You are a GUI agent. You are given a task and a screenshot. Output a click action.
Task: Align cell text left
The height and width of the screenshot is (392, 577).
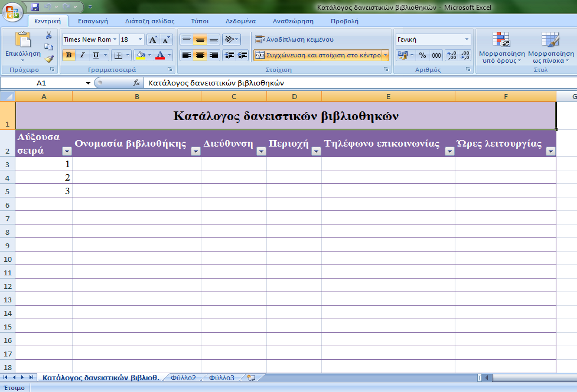187,55
